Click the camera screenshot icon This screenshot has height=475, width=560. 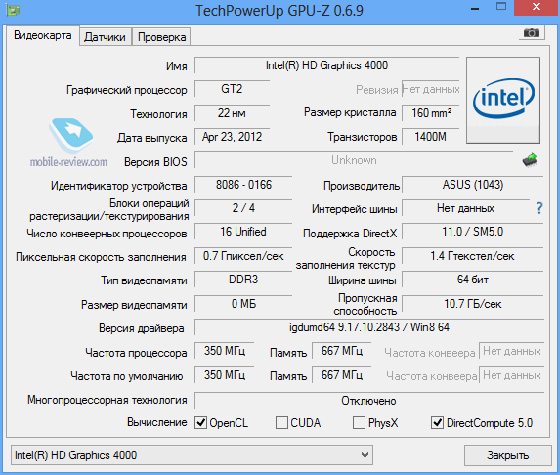531,33
